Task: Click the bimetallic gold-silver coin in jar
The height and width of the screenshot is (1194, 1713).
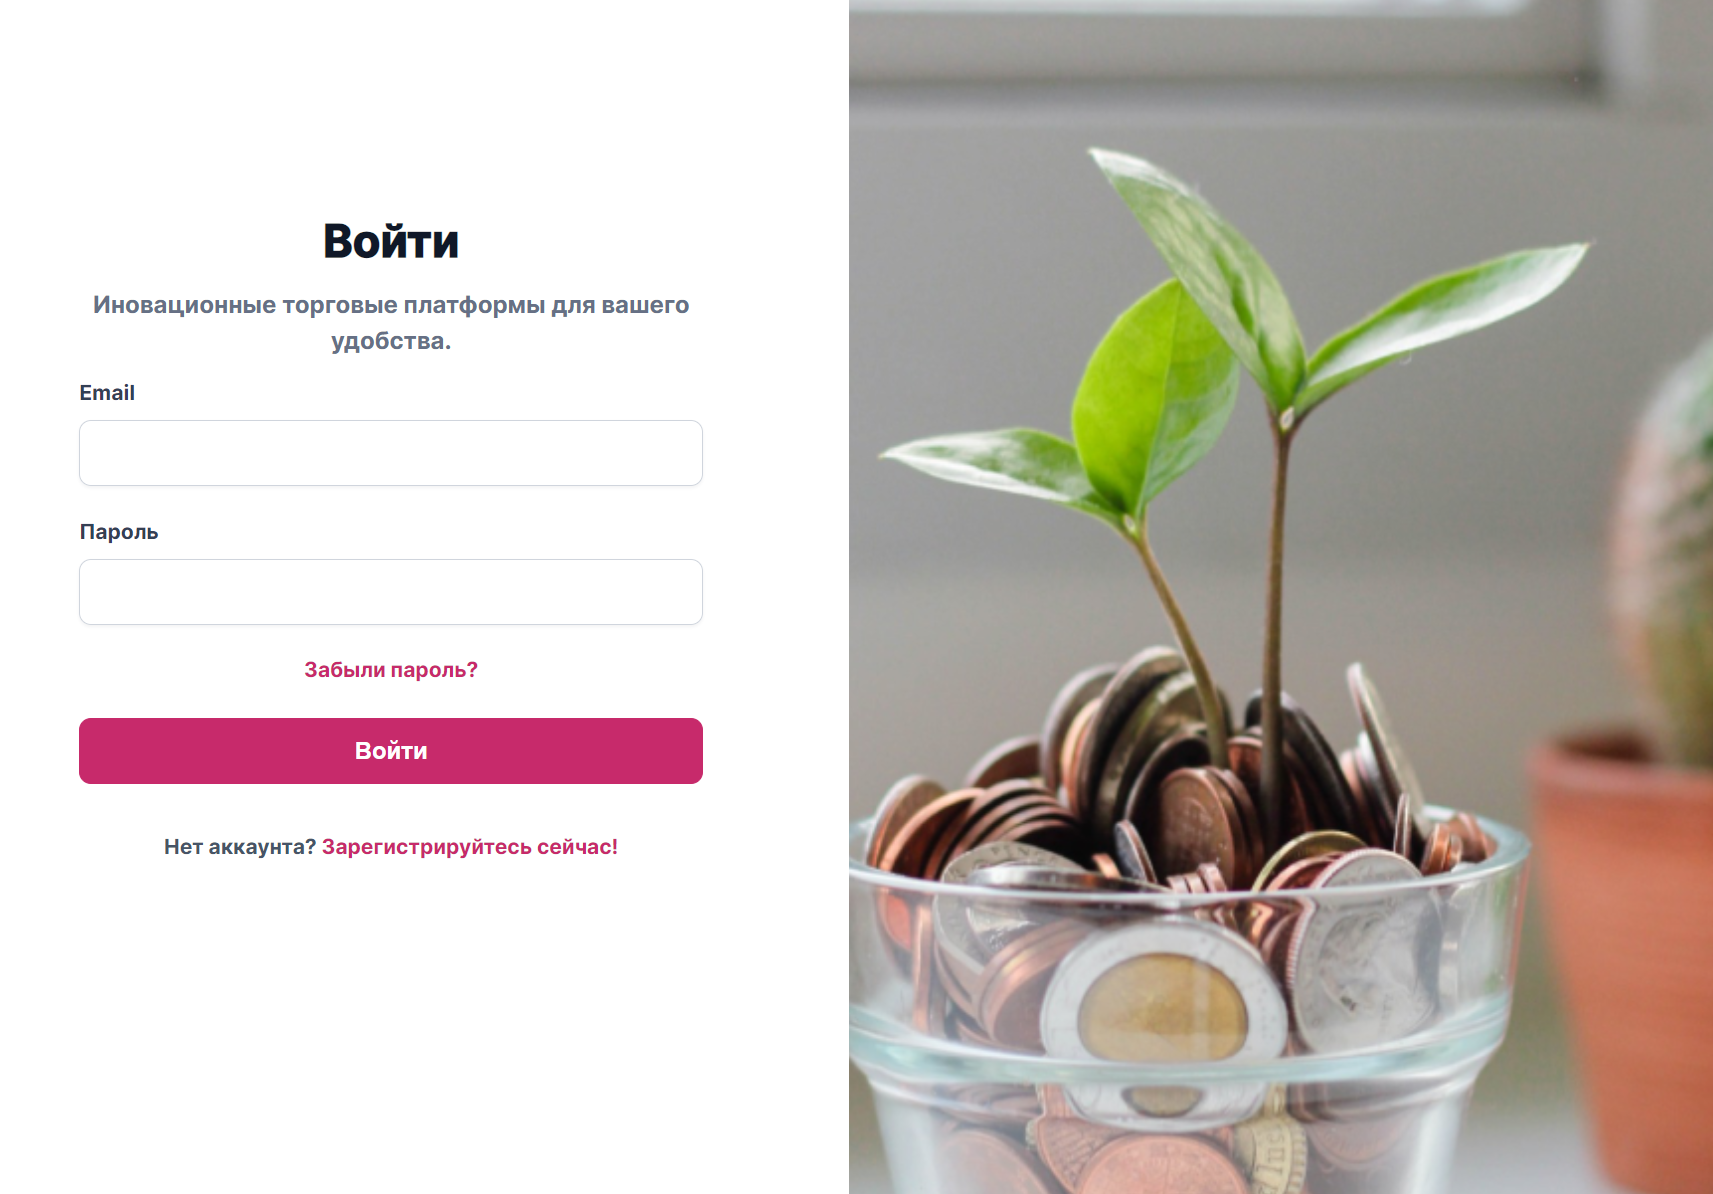Action: pyautogui.click(x=1163, y=1005)
